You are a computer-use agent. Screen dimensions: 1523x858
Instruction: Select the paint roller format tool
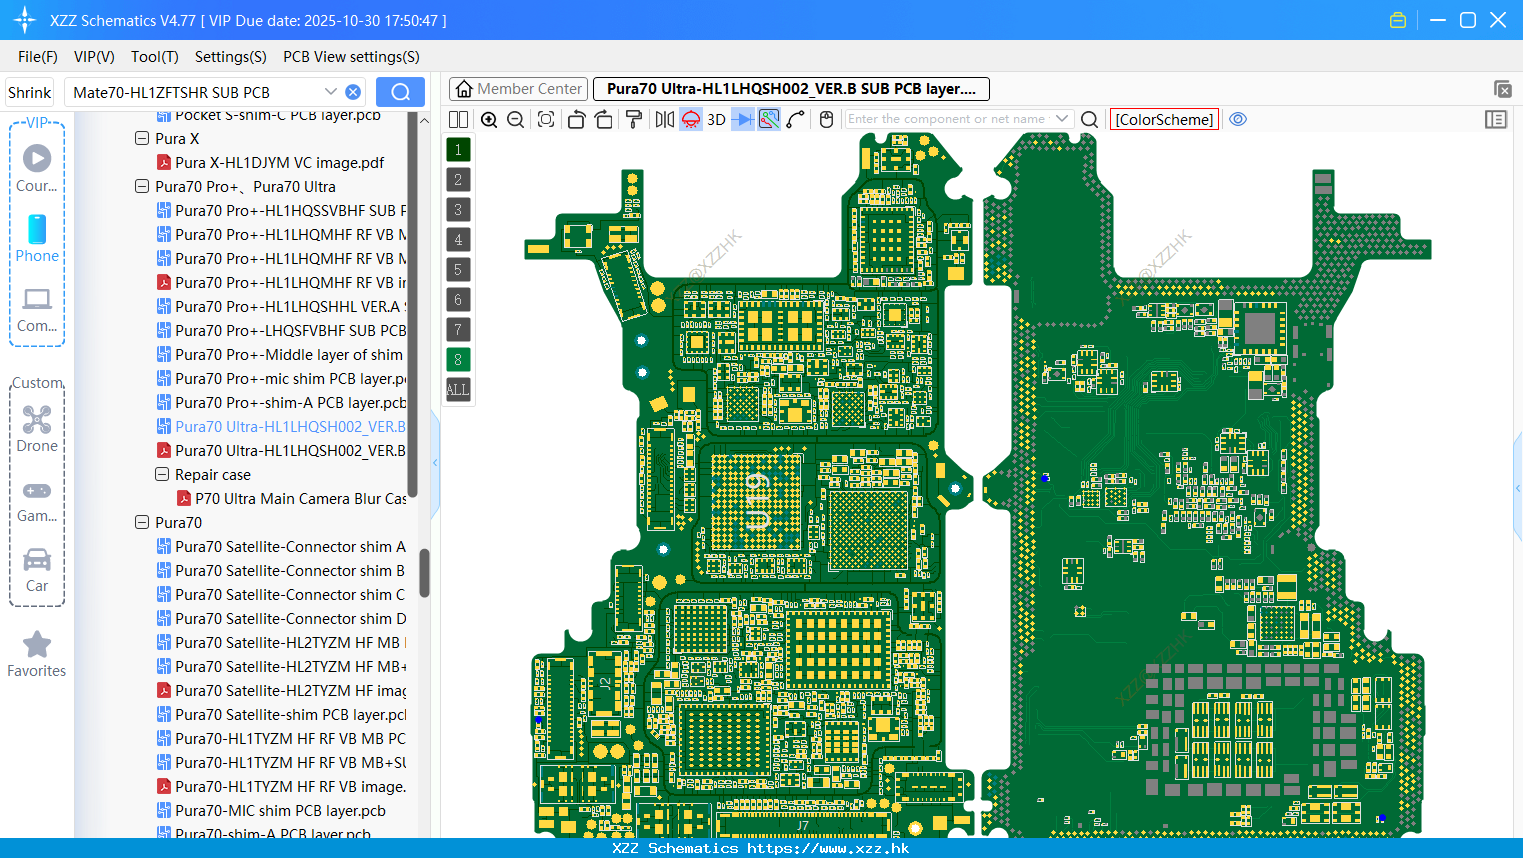[x=634, y=119]
